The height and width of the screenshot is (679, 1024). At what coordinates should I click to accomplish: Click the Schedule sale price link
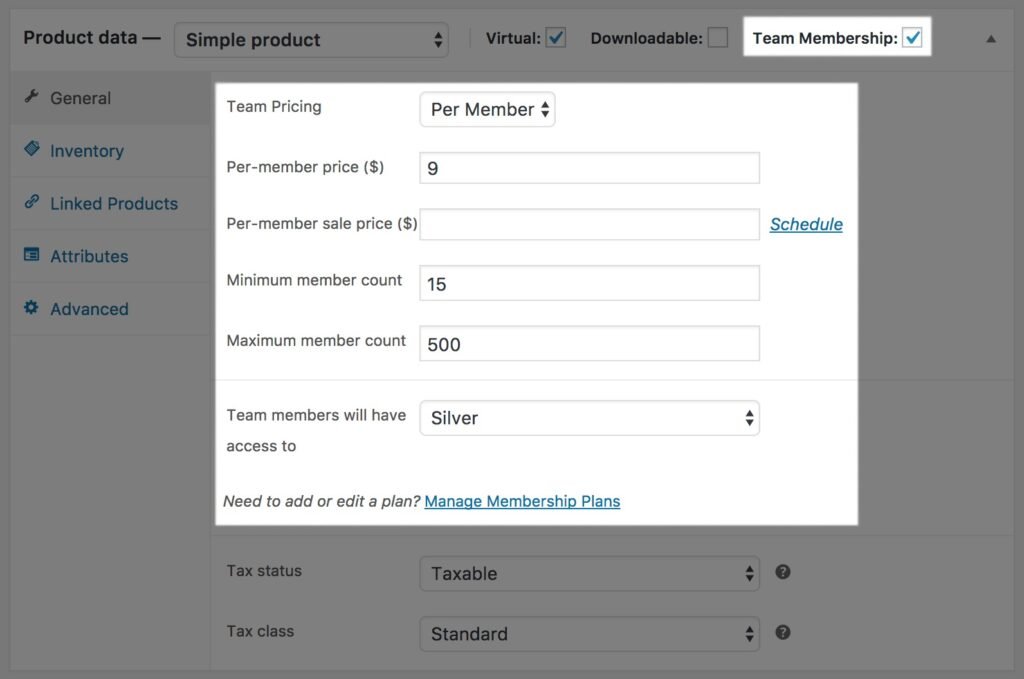(806, 224)
